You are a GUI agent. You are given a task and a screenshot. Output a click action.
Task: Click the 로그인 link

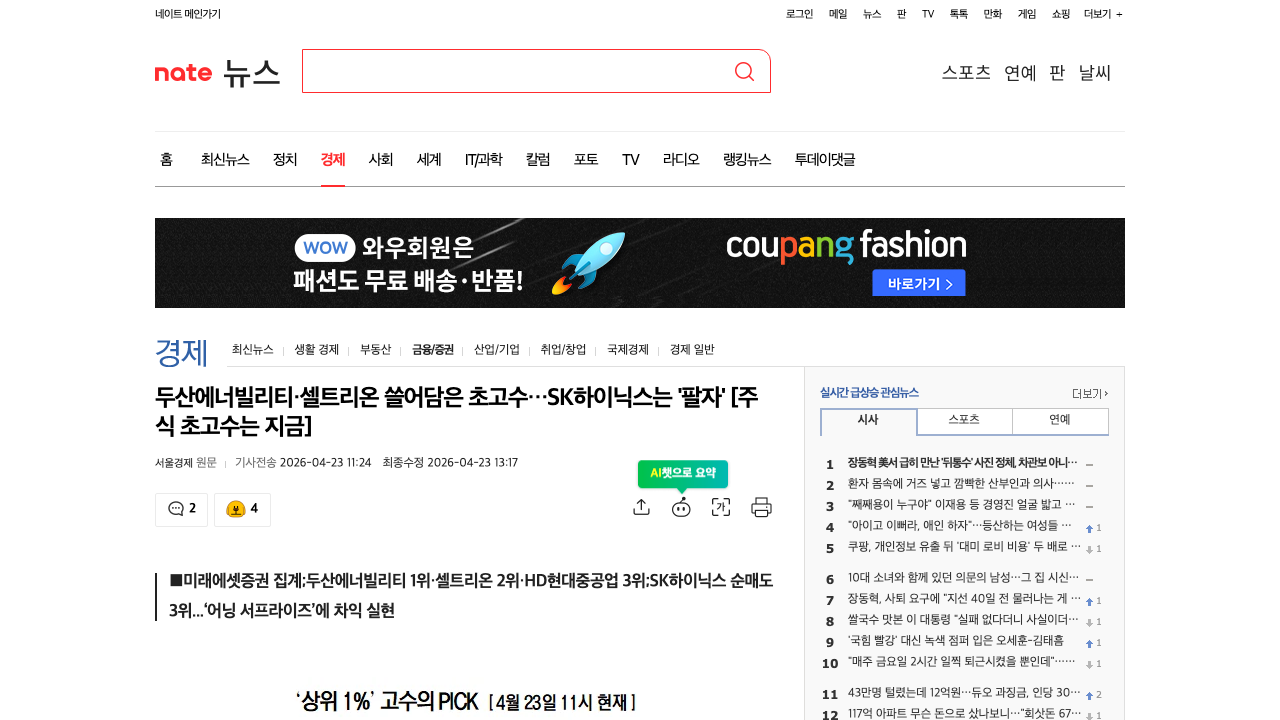coord(799,14)
